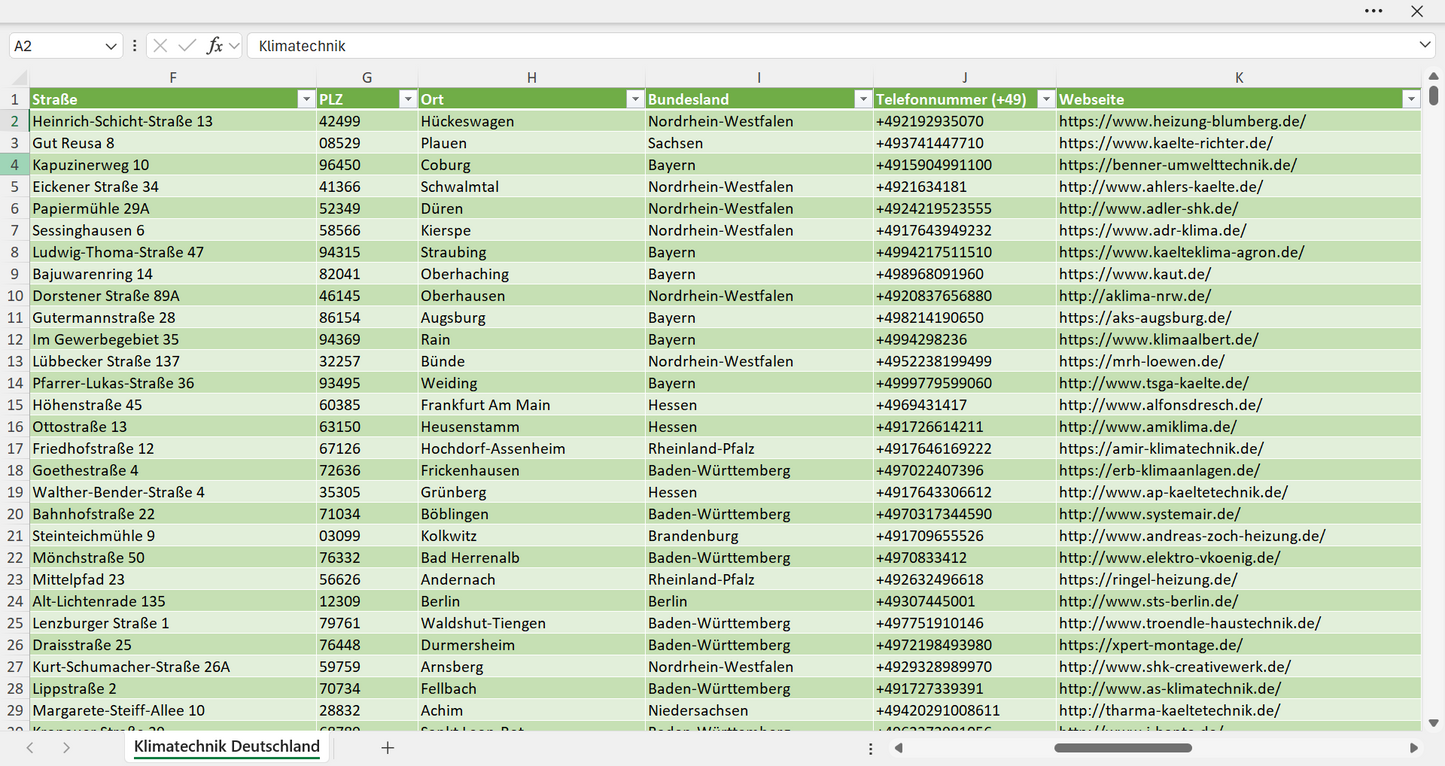Select the Ort cell Bad Herrenalb
The image size is (1445, 766).
point(532,558)
